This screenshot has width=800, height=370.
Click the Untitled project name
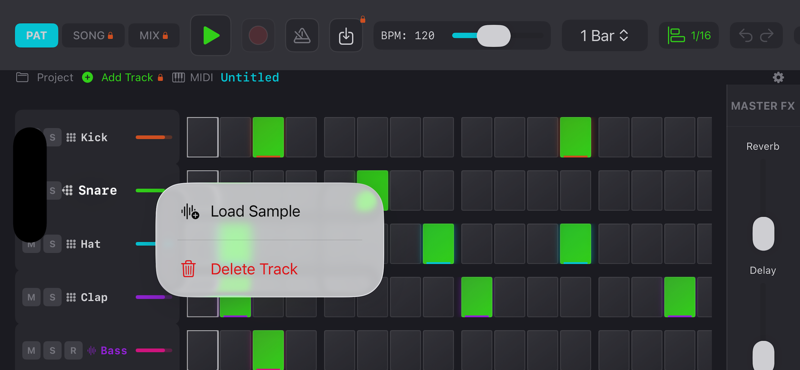(x=249, y=78)
